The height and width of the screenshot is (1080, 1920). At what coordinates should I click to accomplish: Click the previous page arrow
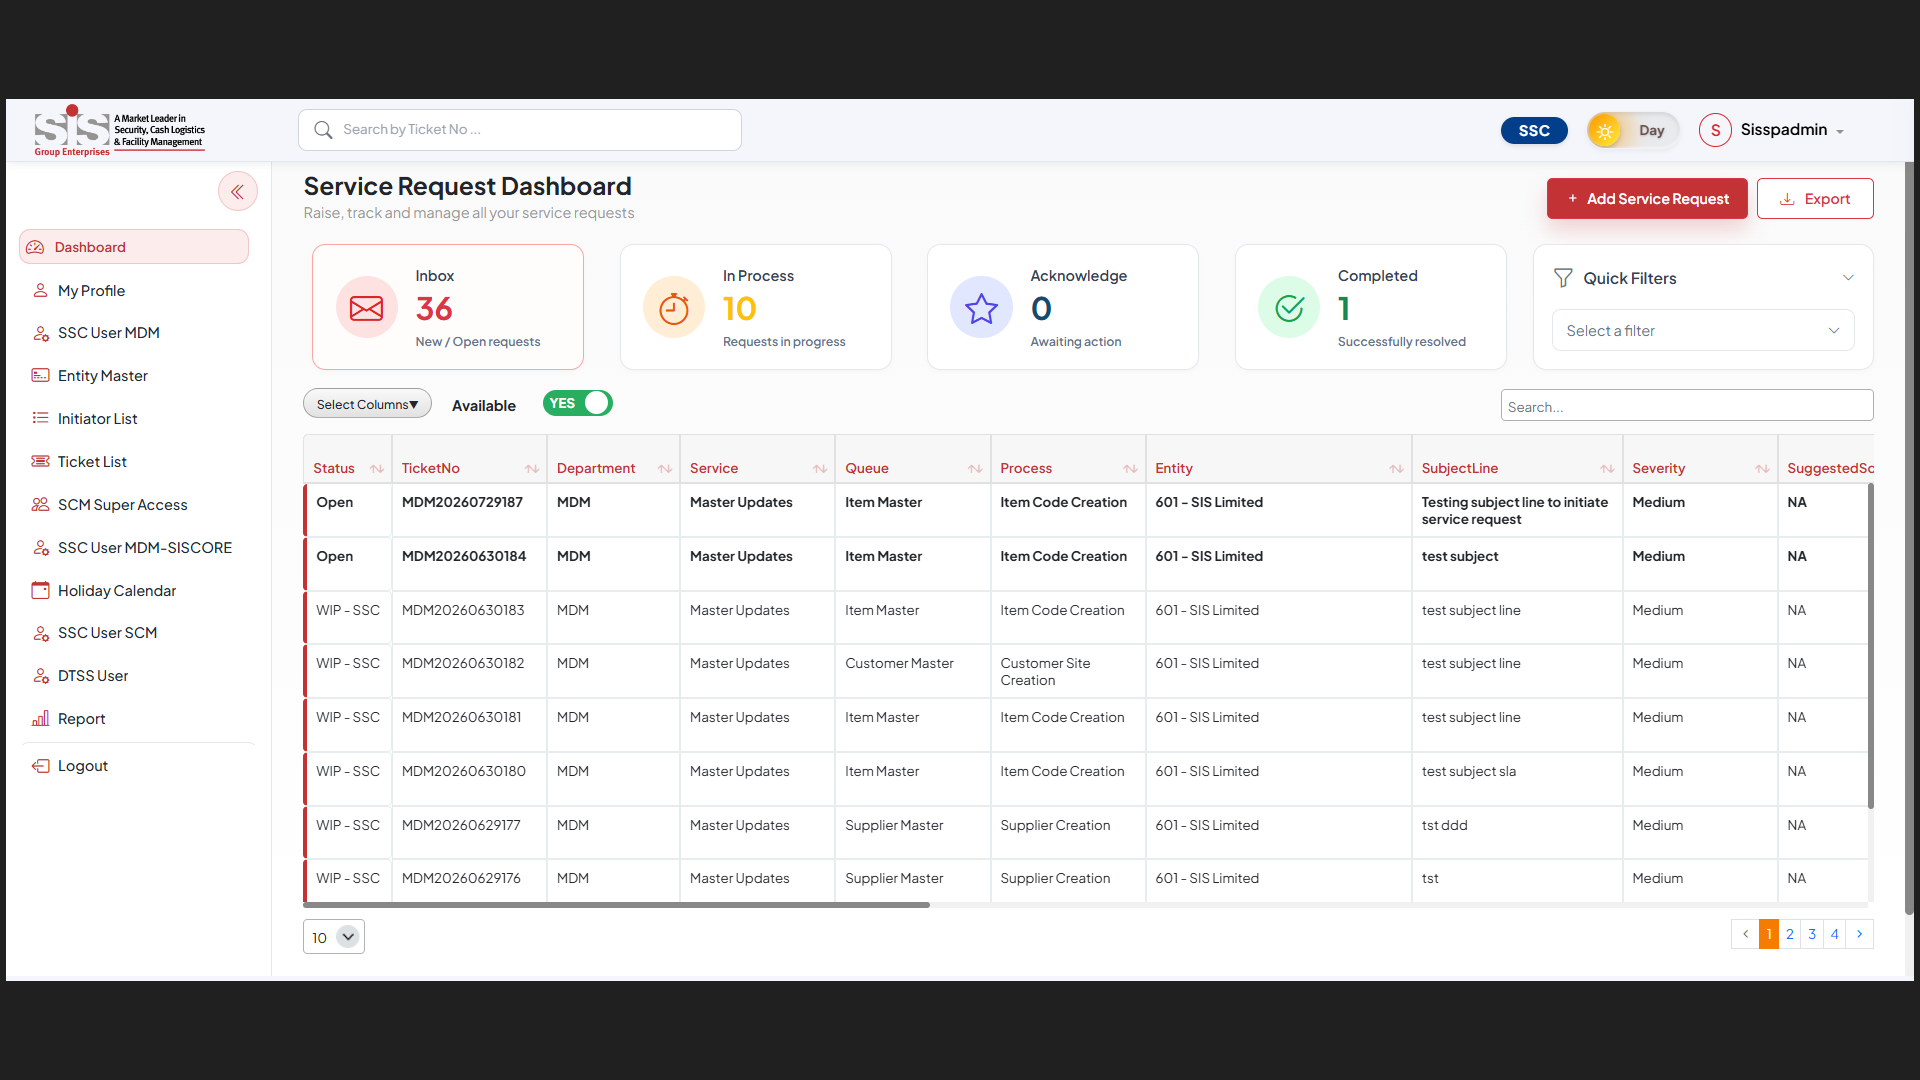pyautogui.click(x=1746, y=934)
